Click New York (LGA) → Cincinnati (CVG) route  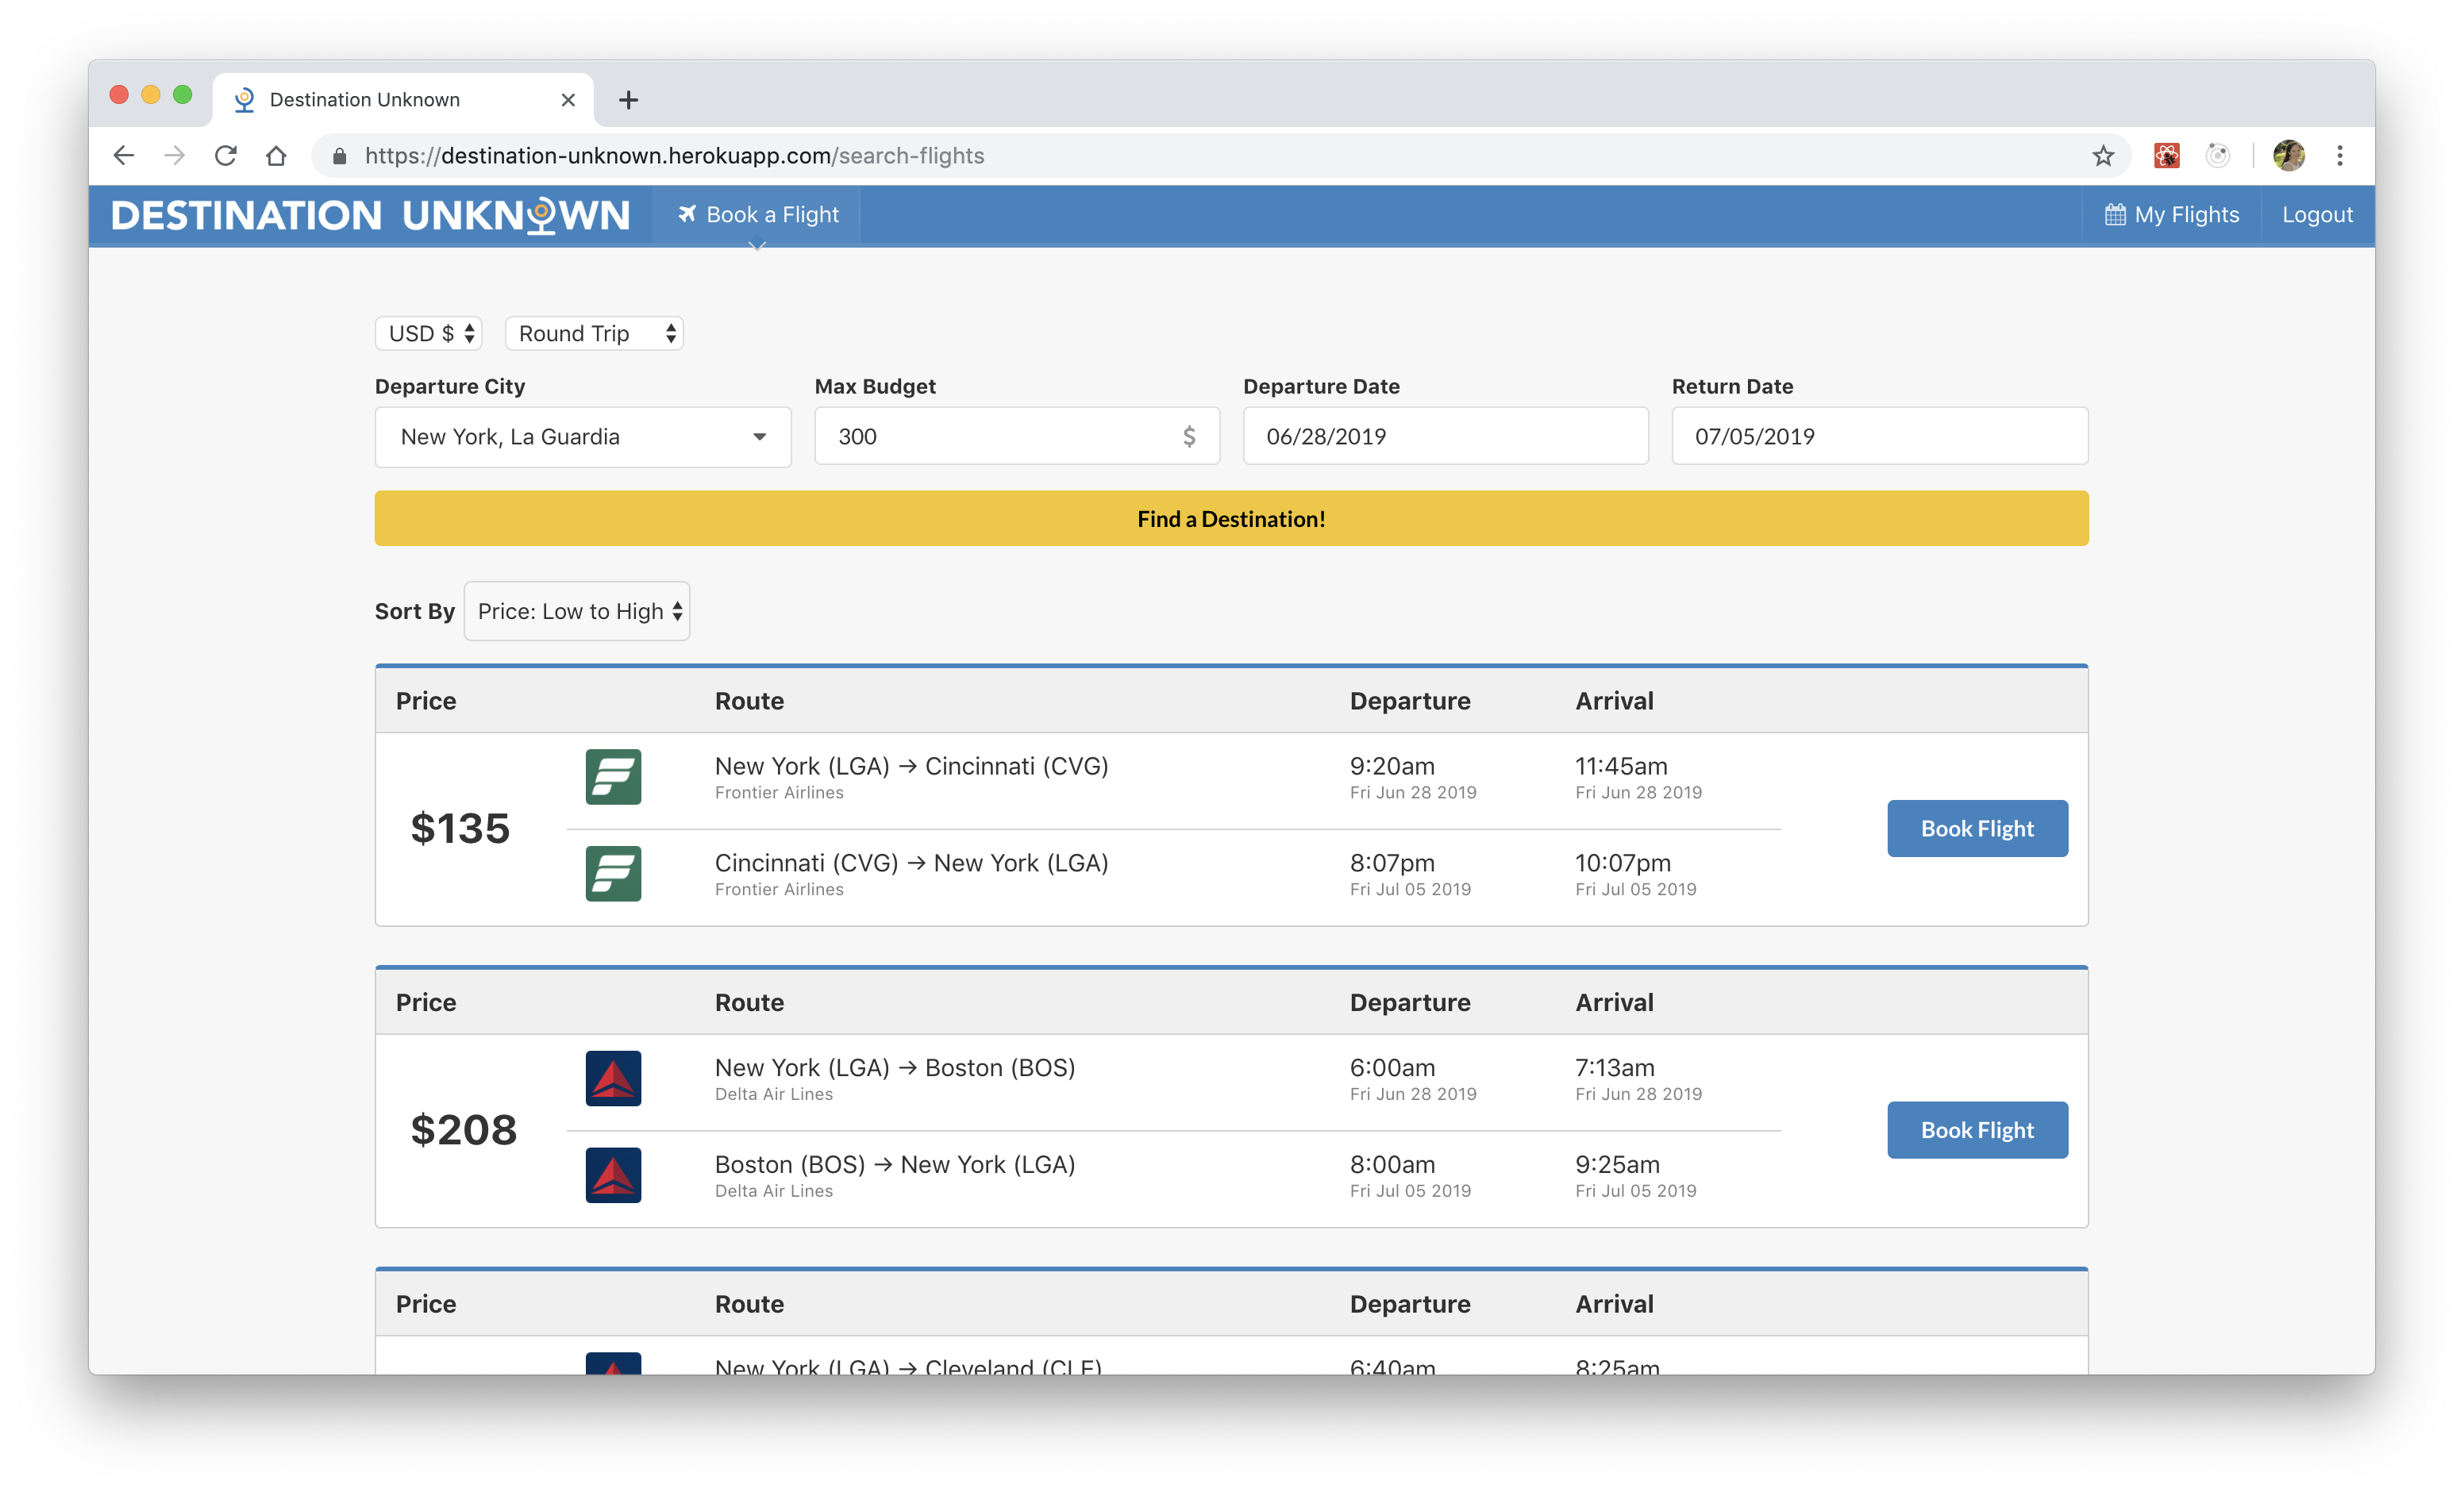912,766
